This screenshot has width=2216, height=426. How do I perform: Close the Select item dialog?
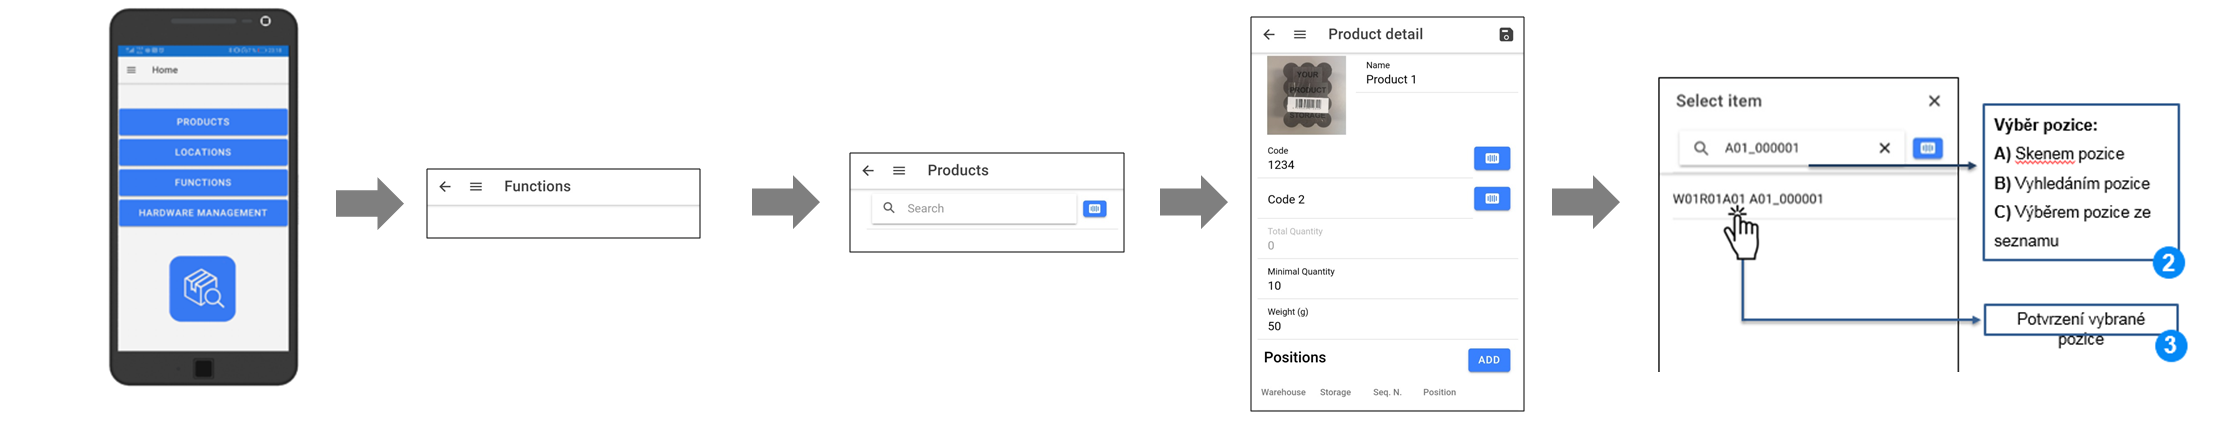1934,101
